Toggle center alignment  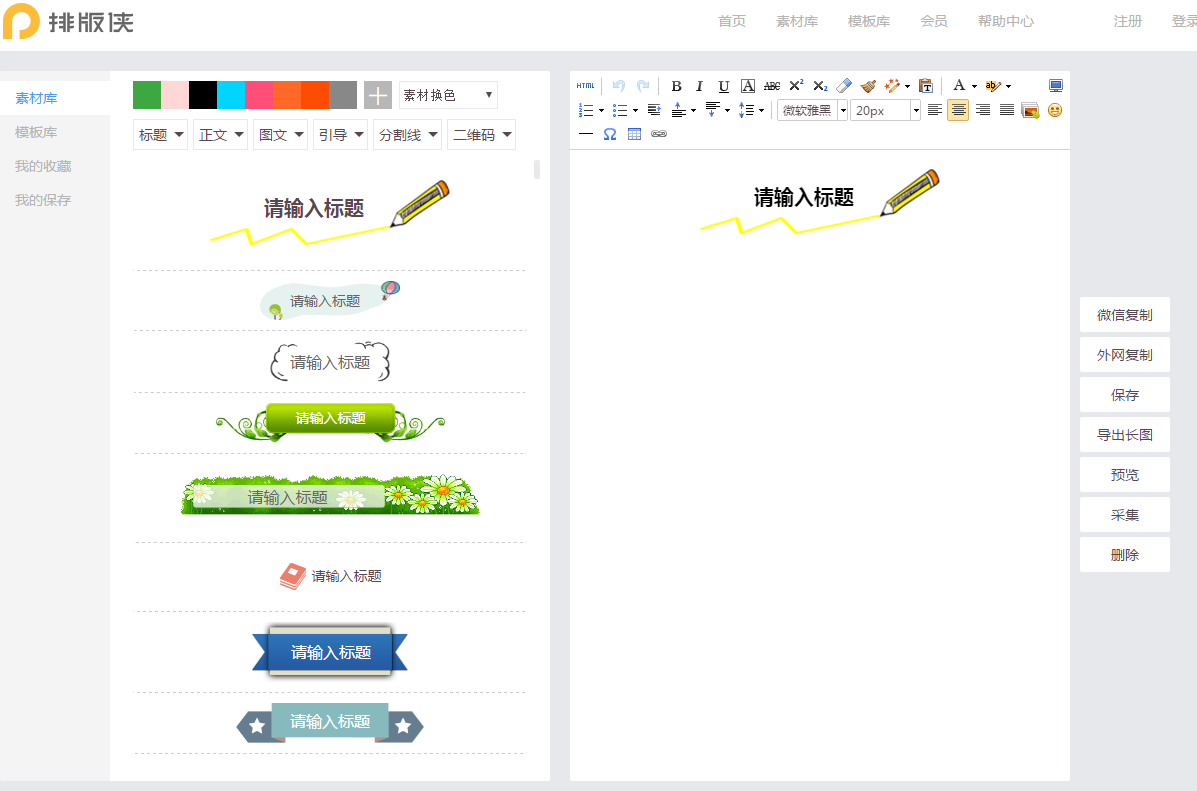point(958,110)
